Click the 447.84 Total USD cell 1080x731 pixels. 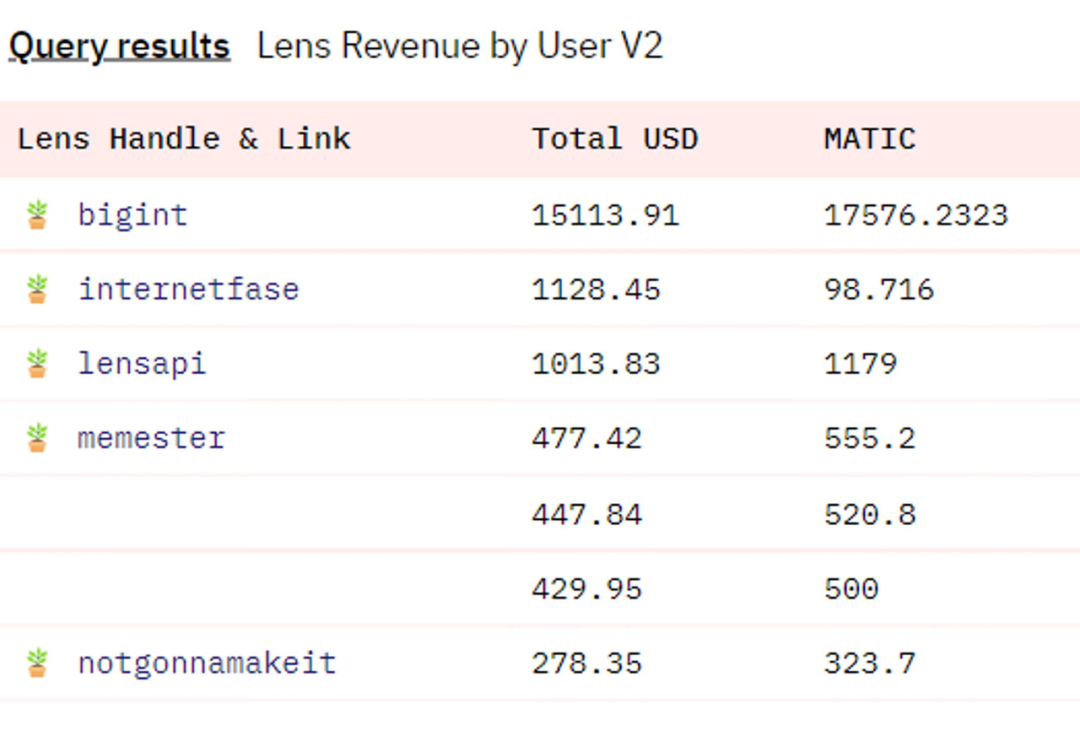(587, 514)
